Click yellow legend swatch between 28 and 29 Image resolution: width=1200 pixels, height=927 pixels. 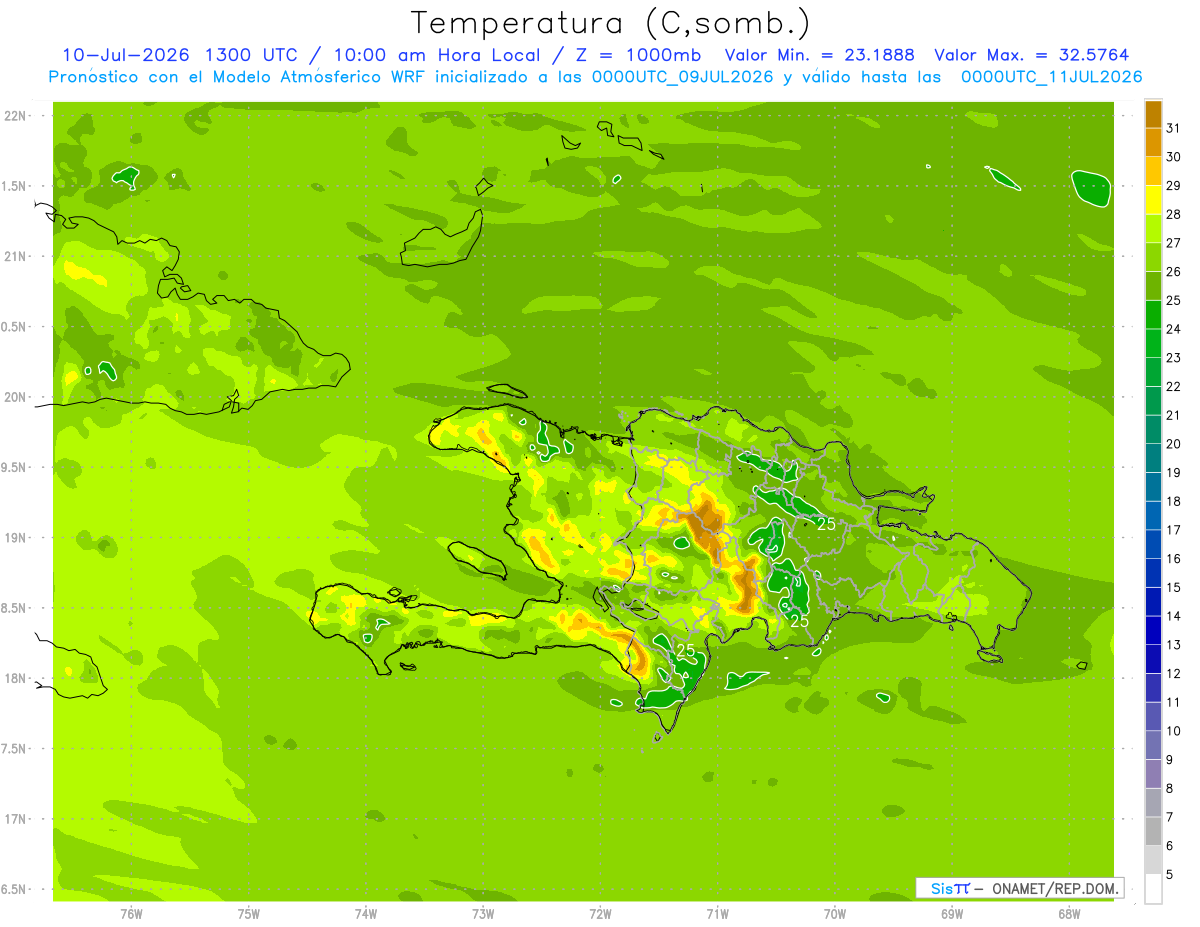(x=1153, y=200)
